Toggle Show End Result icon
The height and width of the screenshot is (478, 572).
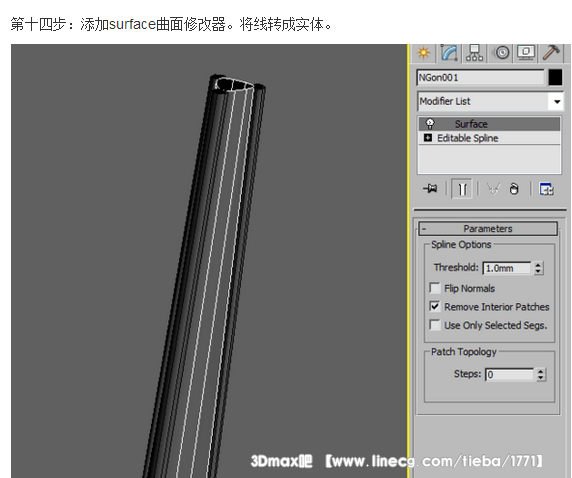(x=462, y=189)
